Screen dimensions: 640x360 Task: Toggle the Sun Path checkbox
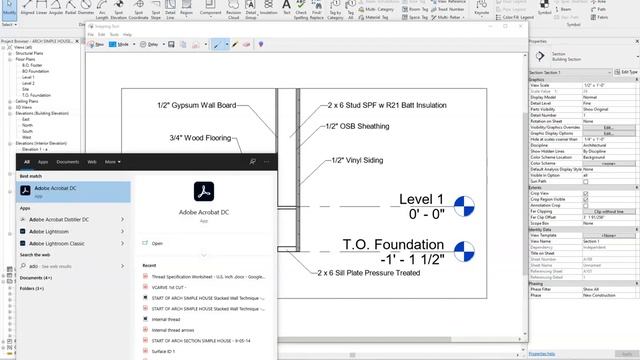coord(586,182)
